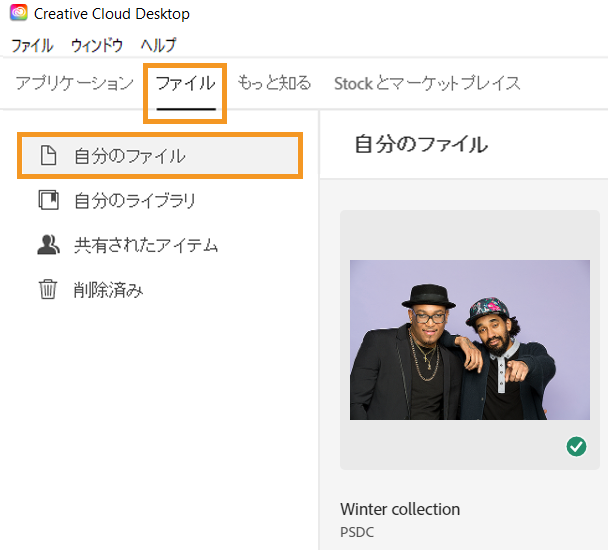
Task: Click the PSDC file type label
Action: point(357,532)
